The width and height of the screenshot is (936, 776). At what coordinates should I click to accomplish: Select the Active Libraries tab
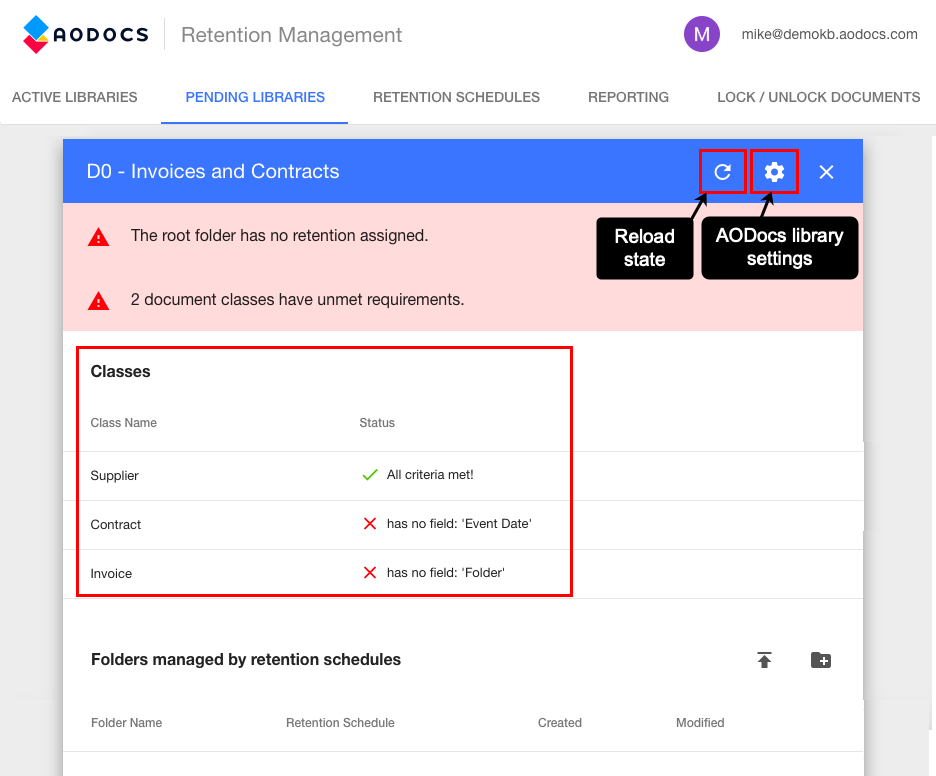(x=74, y=97)
